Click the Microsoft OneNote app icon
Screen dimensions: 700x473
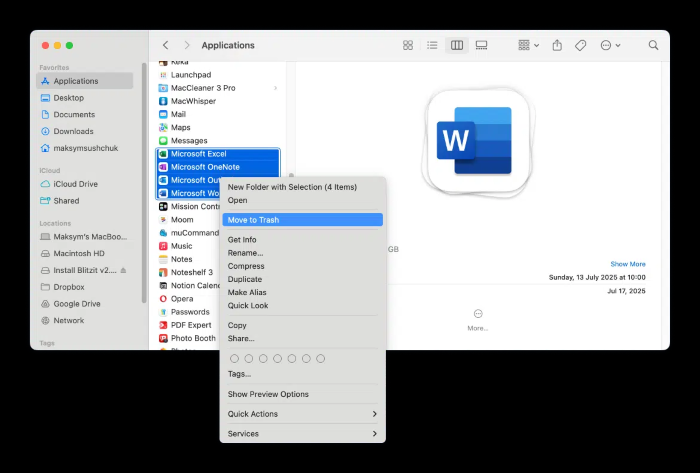[163, 167]
